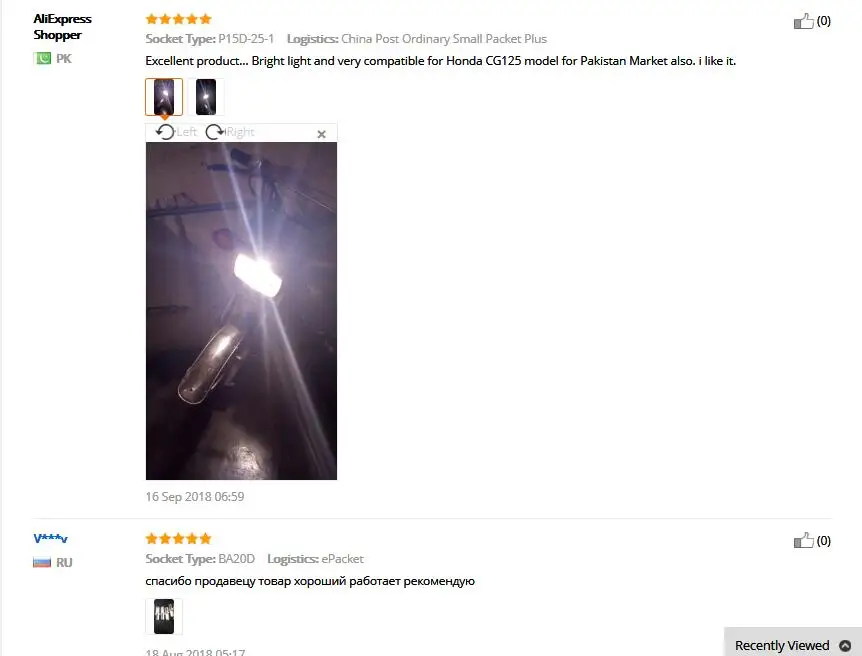Click the 'Right' rotate label
The image size is (862, 656).
[241, 132]
